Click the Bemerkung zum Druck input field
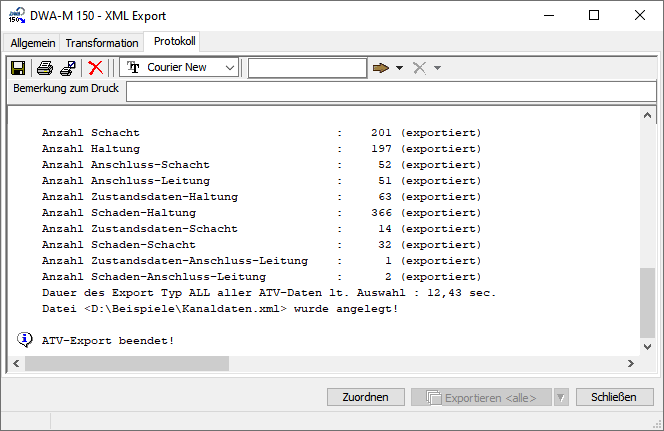This screenshot has height=431, width=664. coord(390,92)
